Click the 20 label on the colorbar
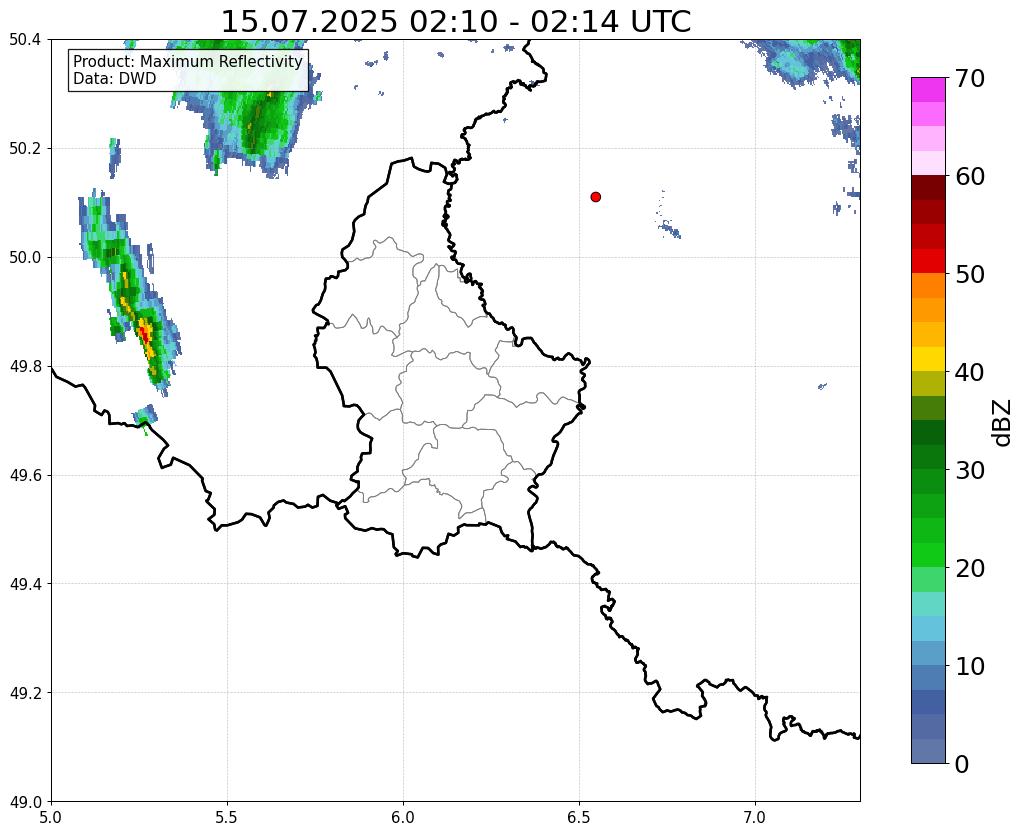Screen dimensions: 1023x834 point(970,568)
